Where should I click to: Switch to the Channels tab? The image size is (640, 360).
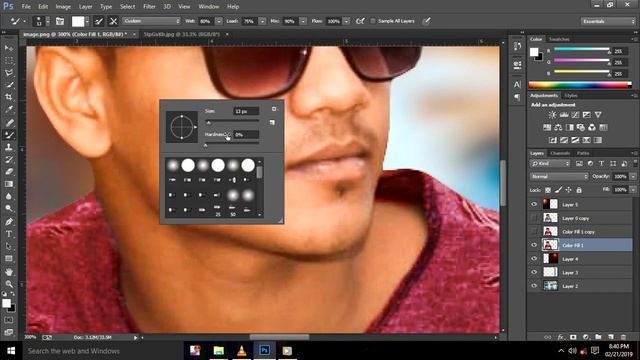[x=560, y=153]
